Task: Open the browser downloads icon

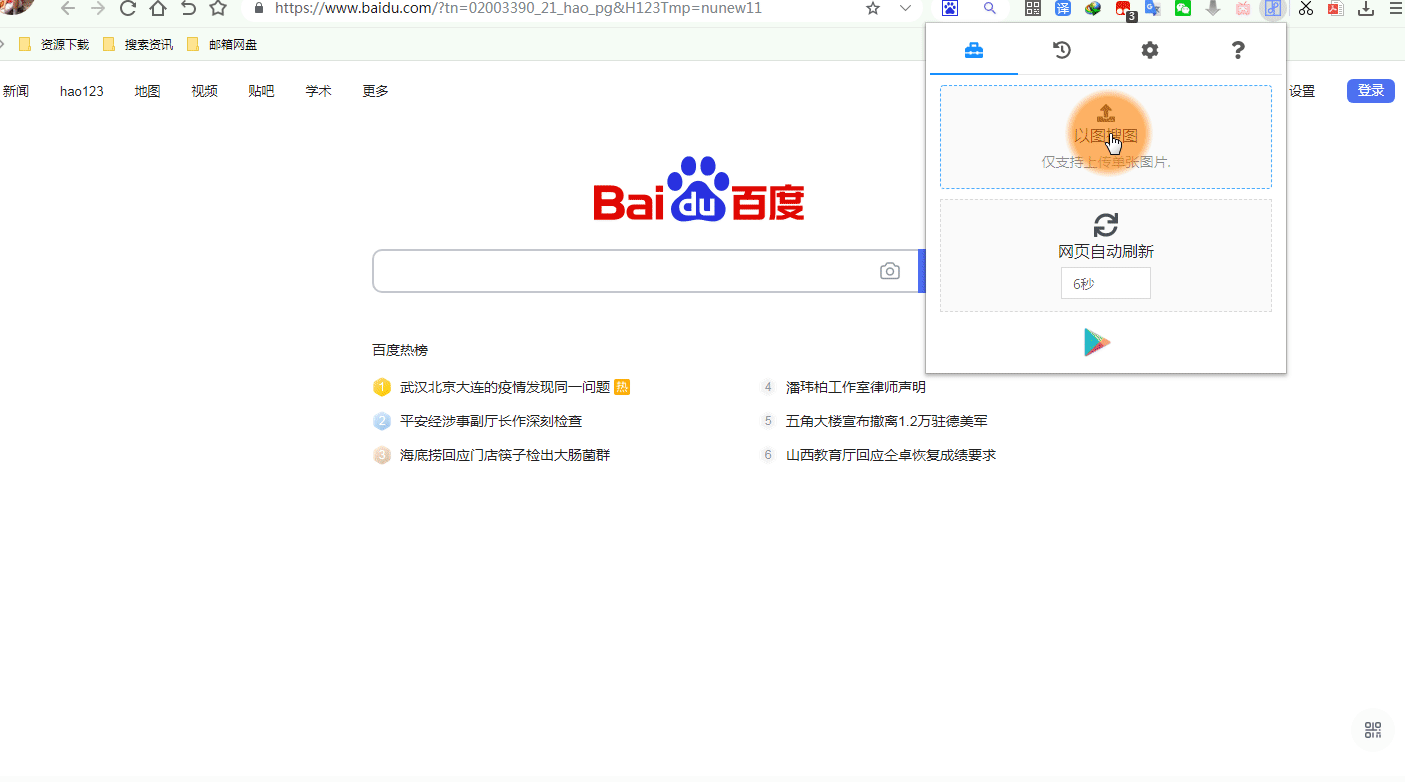Action: [x=1366, y=8]
